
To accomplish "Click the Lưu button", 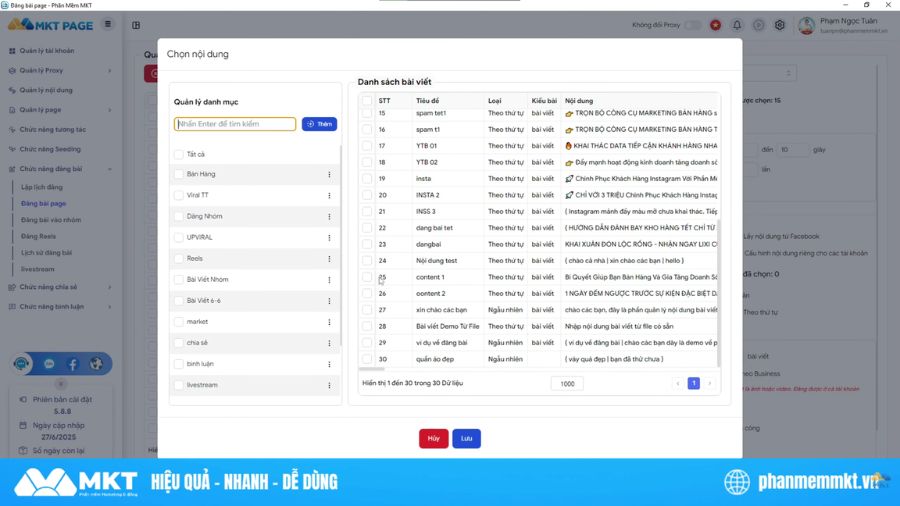I will 466,438.
